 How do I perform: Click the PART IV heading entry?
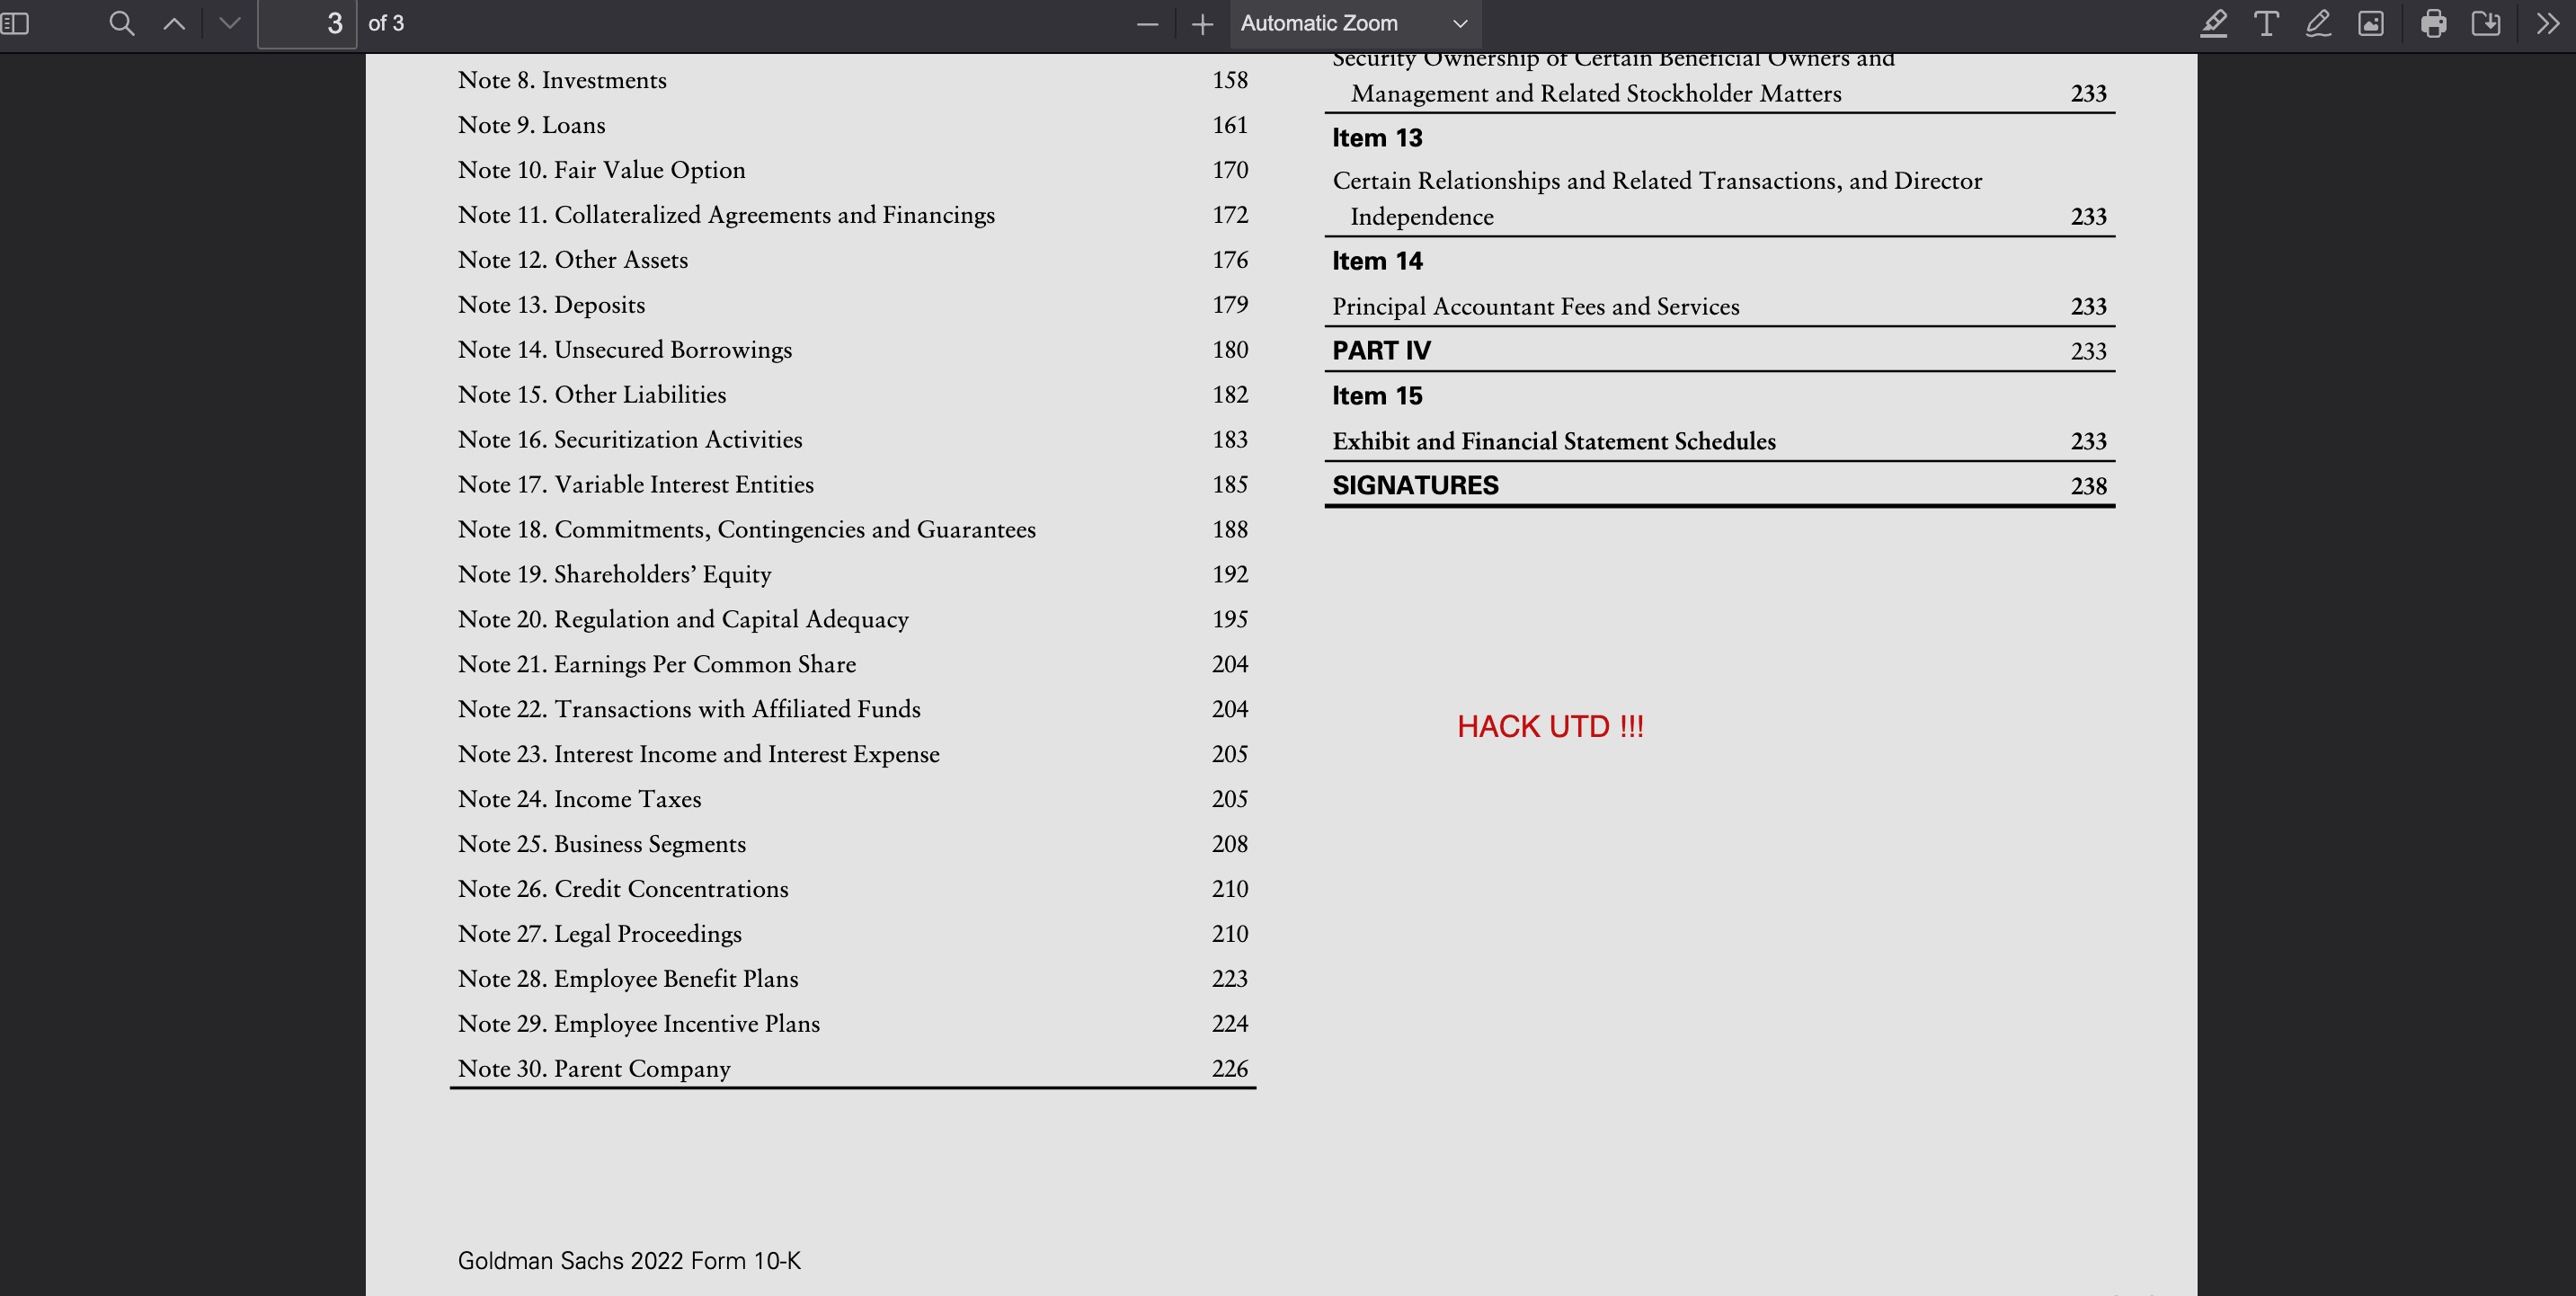click(1381, 350)
